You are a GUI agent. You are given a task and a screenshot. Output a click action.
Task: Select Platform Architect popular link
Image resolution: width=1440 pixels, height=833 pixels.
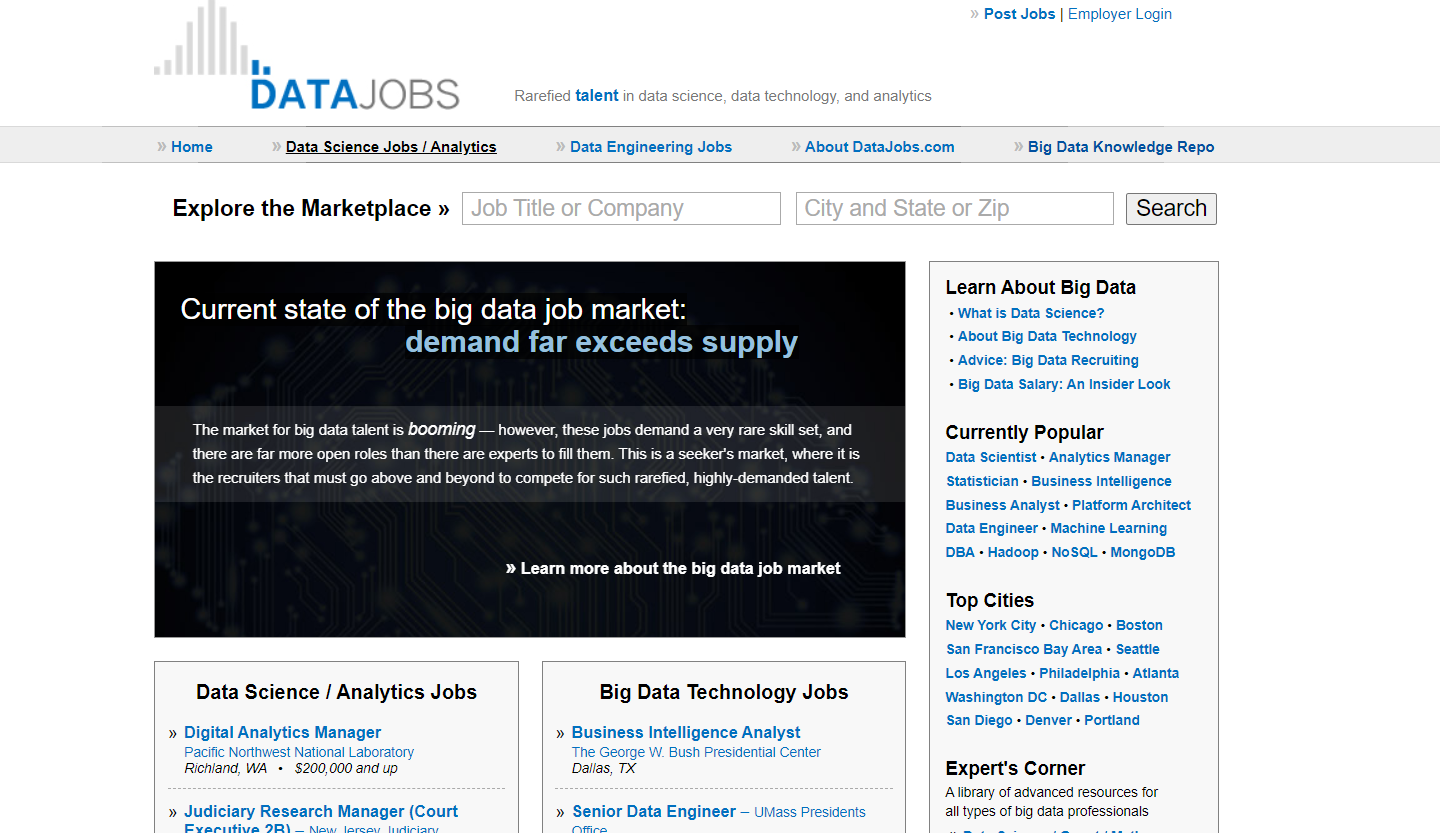pyautogui.click(x=1131, y=505)
